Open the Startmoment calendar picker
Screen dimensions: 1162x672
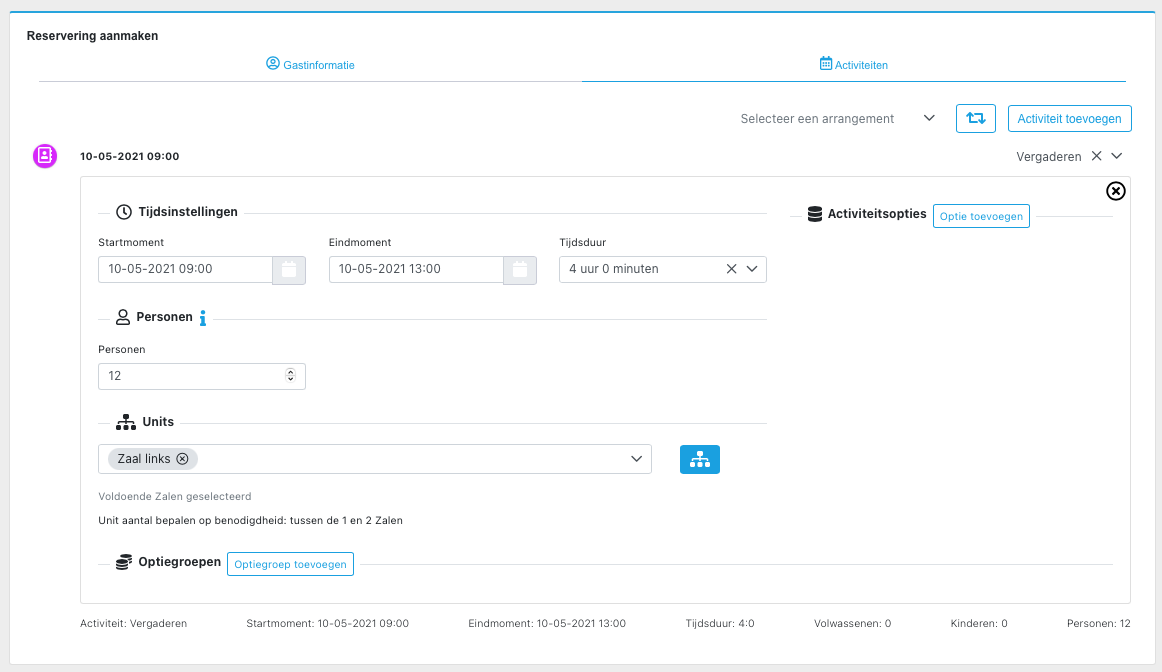289,269
